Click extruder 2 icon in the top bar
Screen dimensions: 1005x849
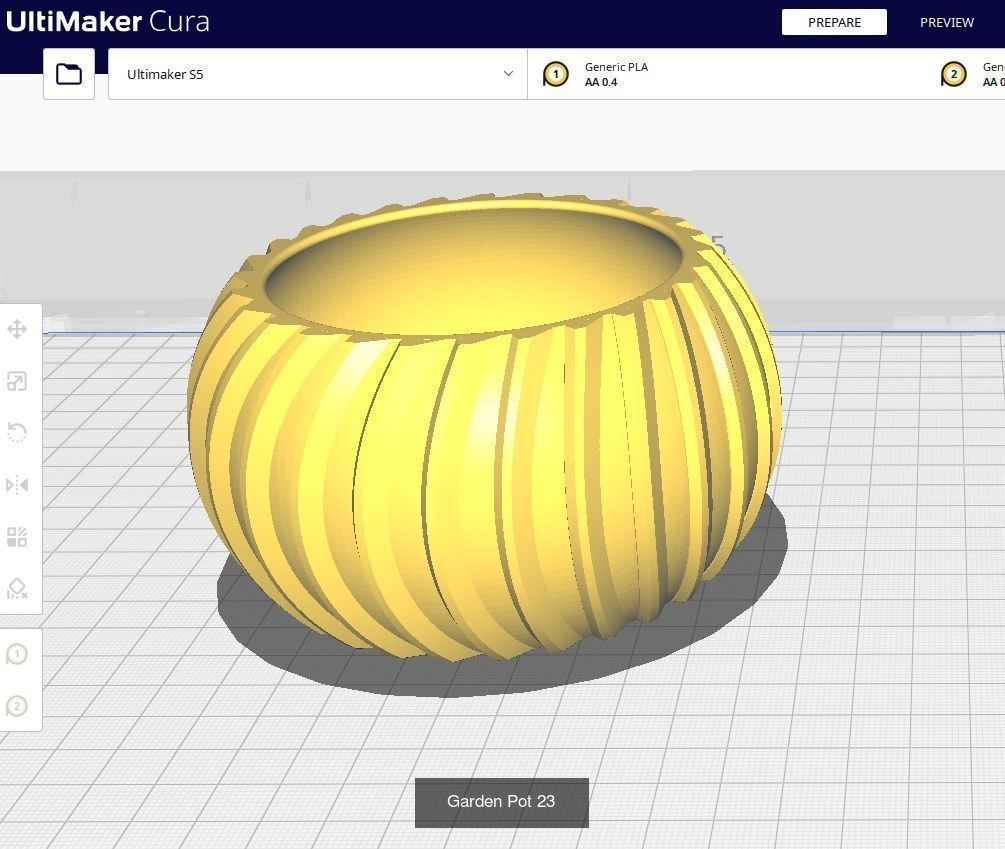pyautogui.click(x=953, y=74)
